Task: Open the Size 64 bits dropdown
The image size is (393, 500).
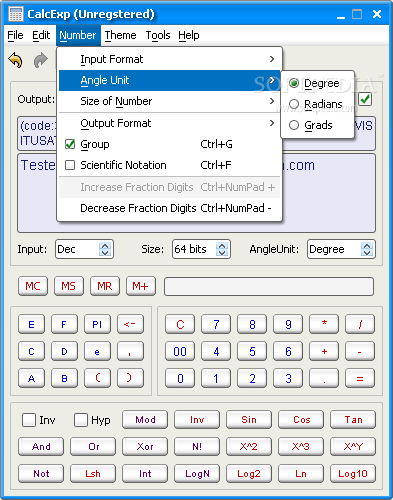Action: pos(222,249)
